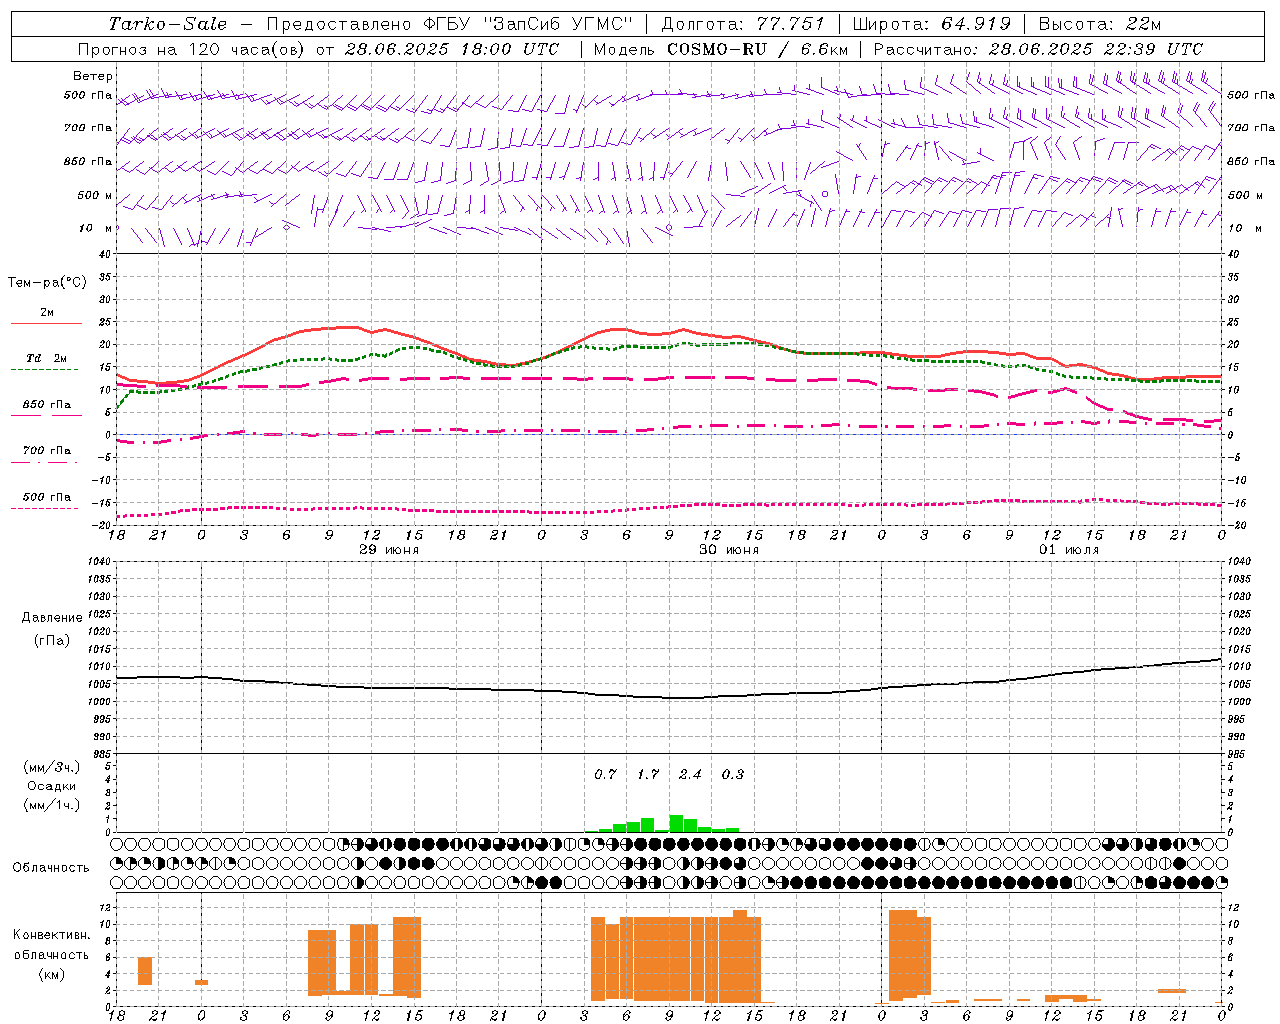
Task: Click the "700 гПа" entry in the temperature legend
Action: click(x=46, y=450)
